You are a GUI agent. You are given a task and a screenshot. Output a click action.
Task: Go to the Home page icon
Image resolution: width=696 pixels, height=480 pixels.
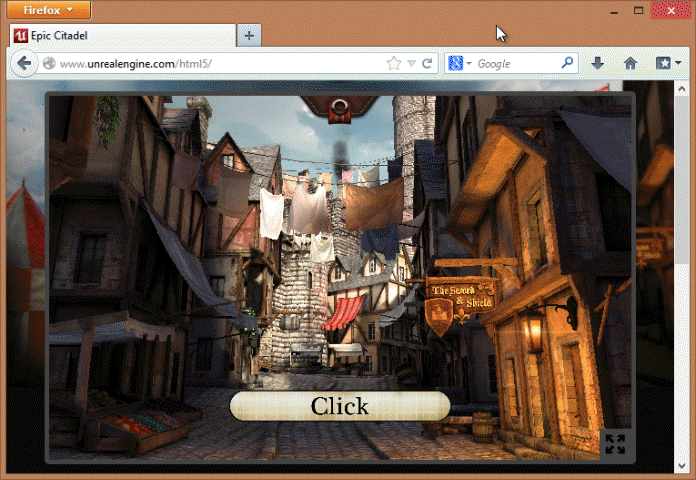click(630, 63)
